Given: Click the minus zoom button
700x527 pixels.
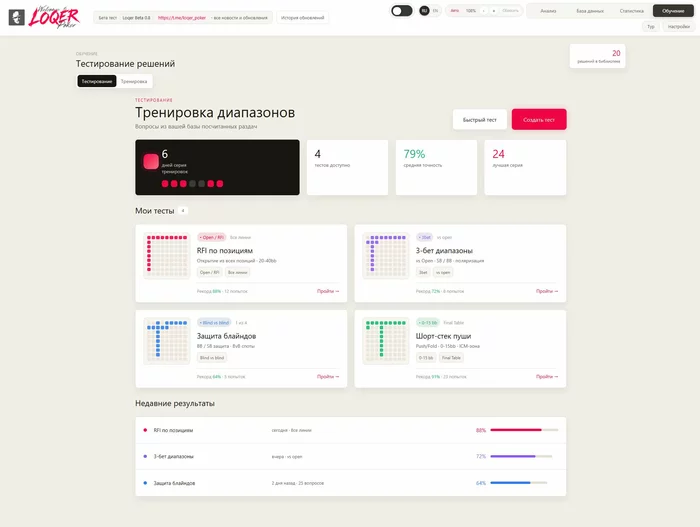Looking at the screenshot, I should click(483, 11).
